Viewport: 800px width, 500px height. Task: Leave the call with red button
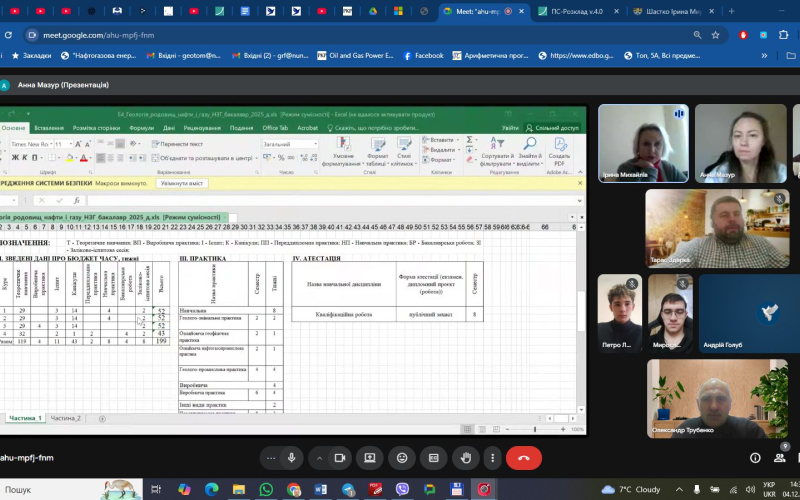tap(523, 457)
